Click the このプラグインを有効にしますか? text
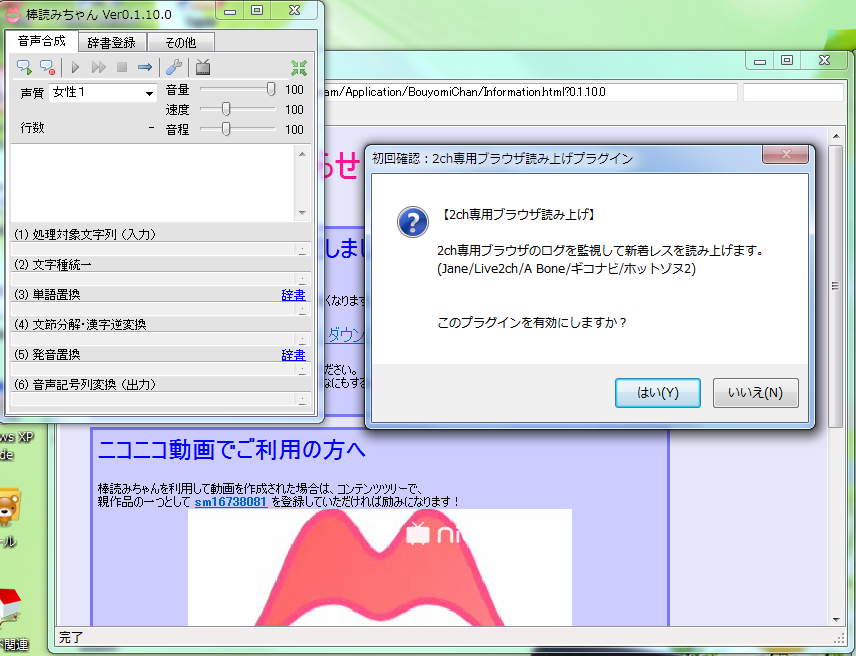Screen dimensions: 856x656 point(532,323)
